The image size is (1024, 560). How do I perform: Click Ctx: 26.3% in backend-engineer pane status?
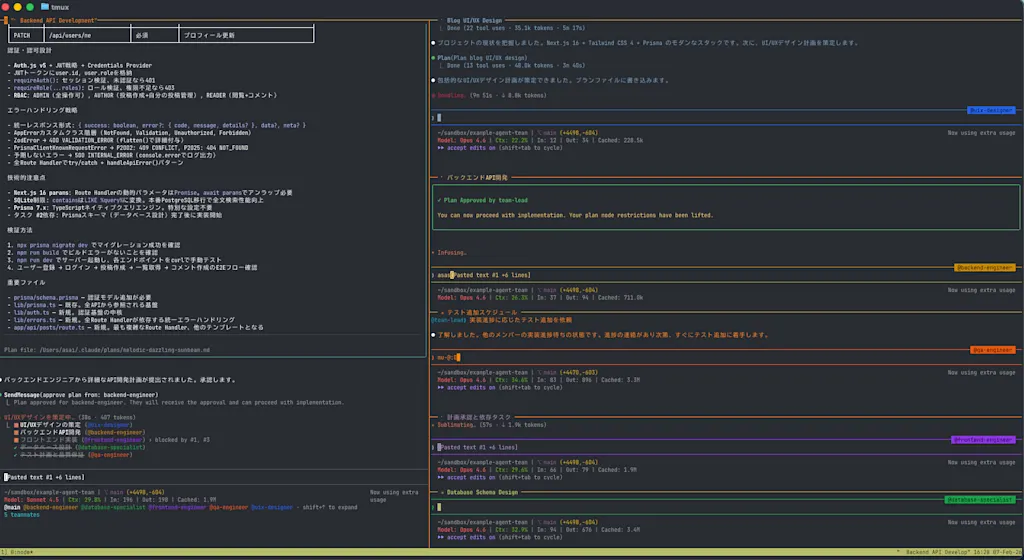click(x=511, y=298)
